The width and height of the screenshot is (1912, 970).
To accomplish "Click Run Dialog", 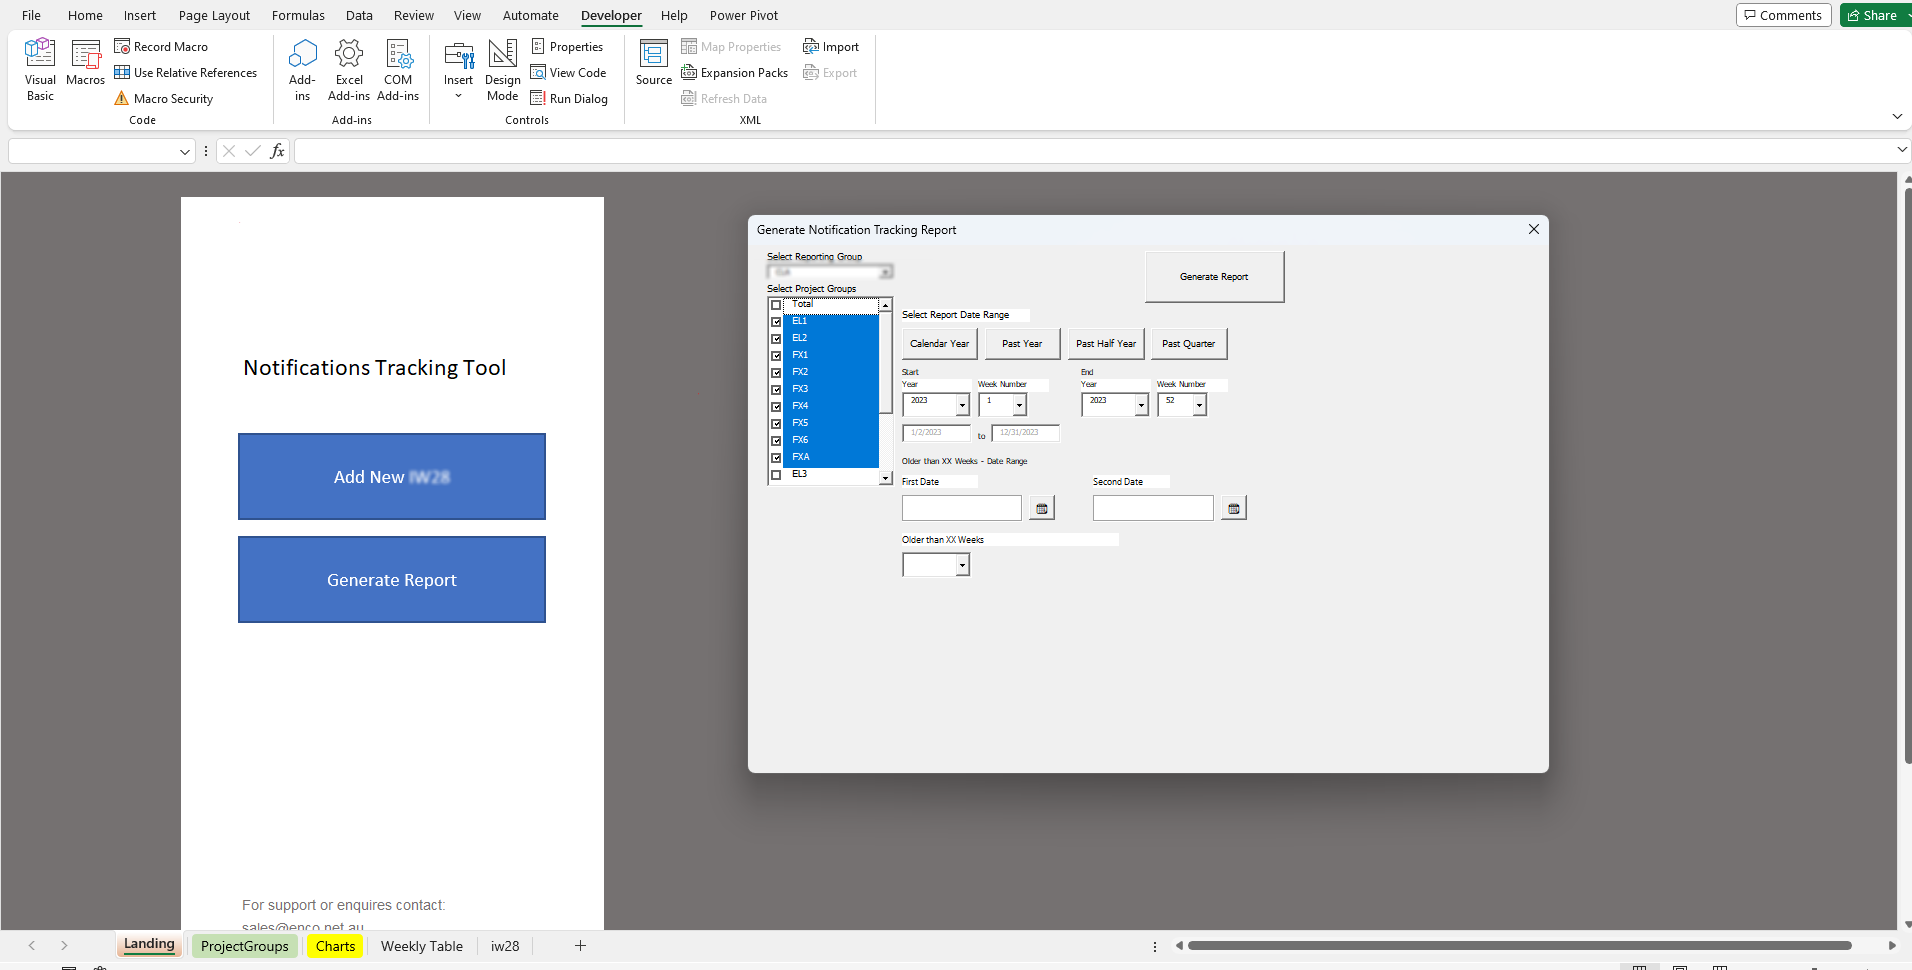I will (569, 99).
